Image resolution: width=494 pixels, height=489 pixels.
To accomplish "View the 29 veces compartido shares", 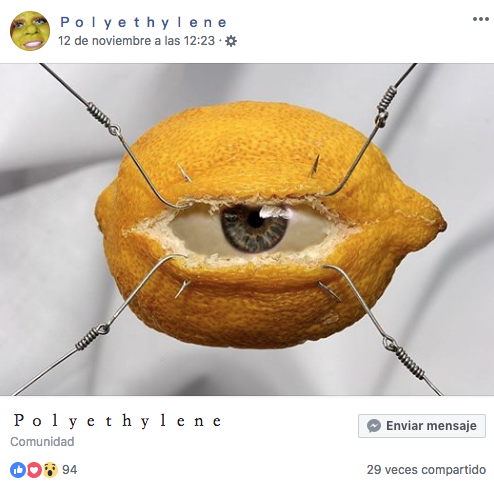I will pyautogui.click(x=426, y=470).
